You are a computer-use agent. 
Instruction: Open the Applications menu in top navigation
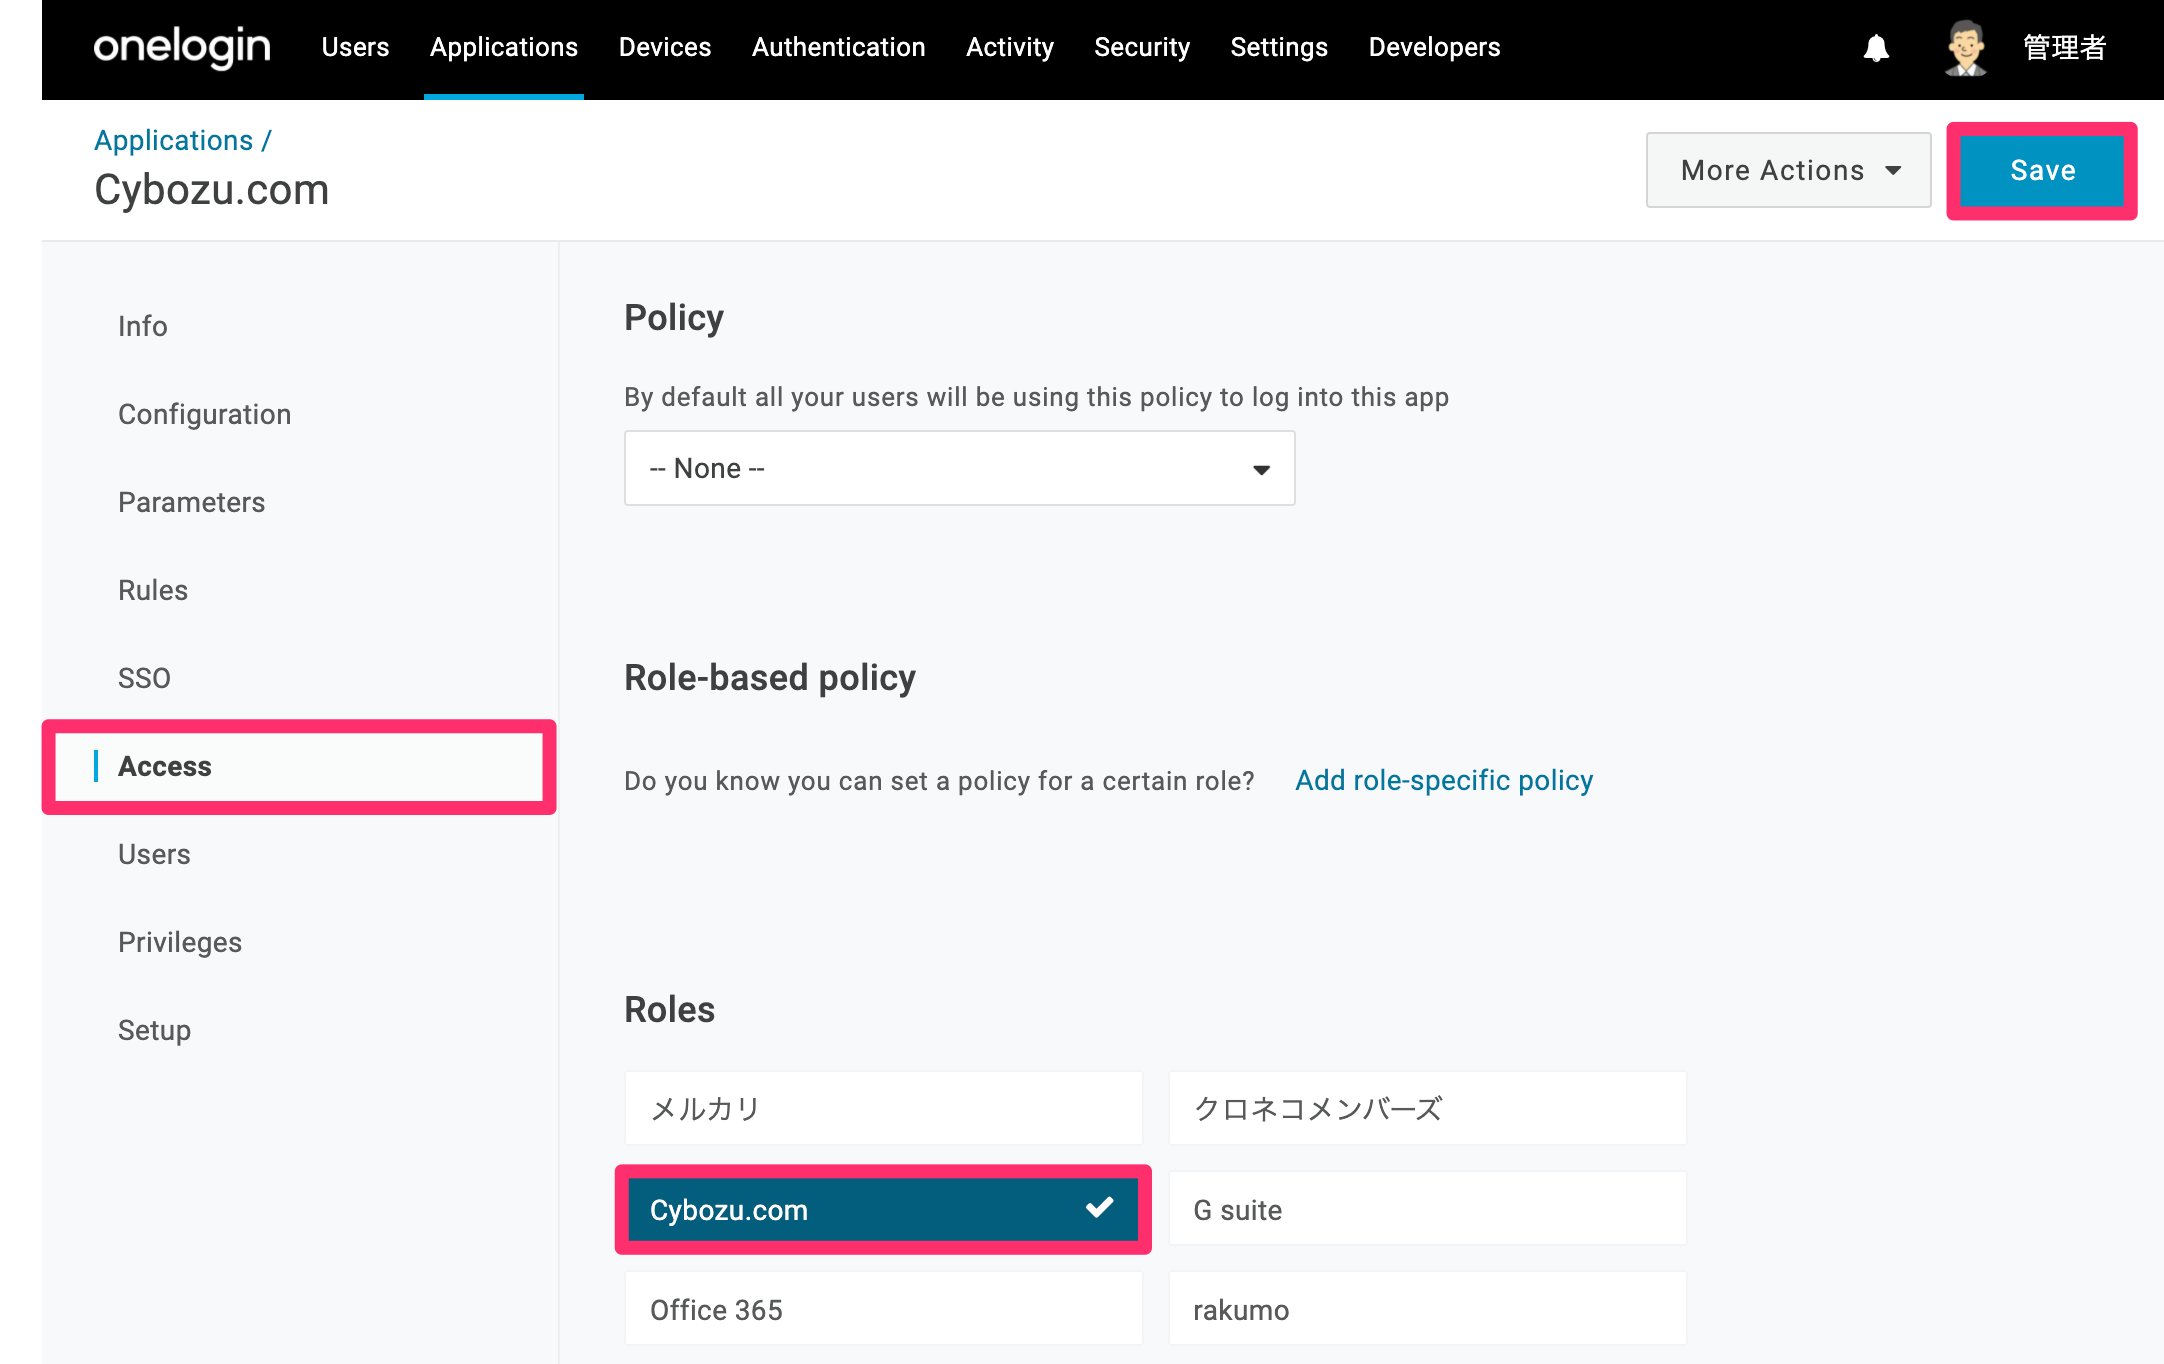tap(504, 47)
